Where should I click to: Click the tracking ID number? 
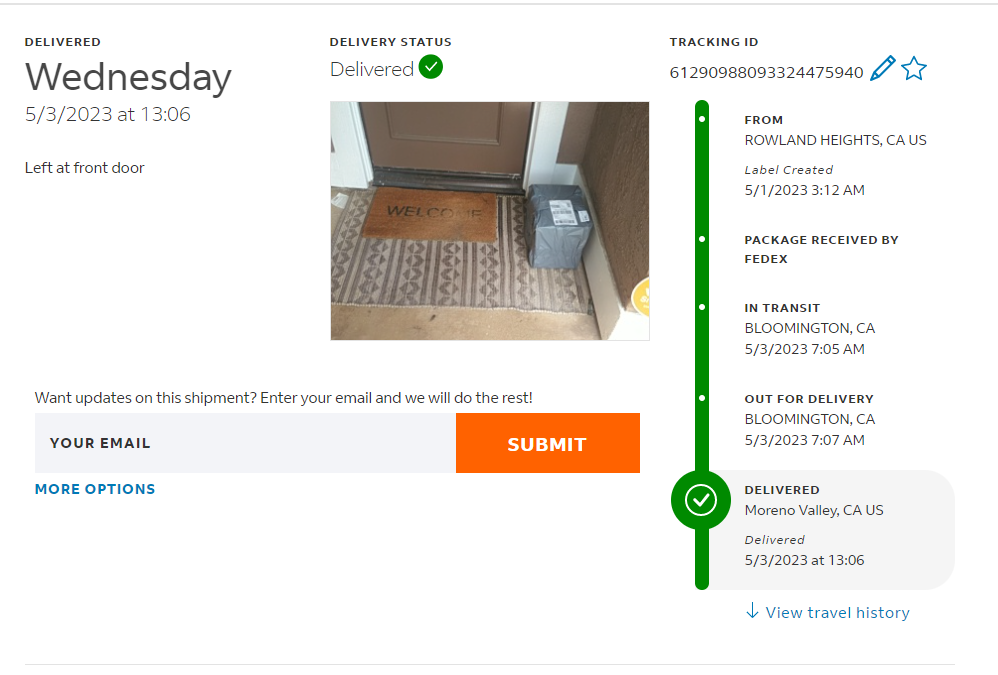[x=766, y=72]
